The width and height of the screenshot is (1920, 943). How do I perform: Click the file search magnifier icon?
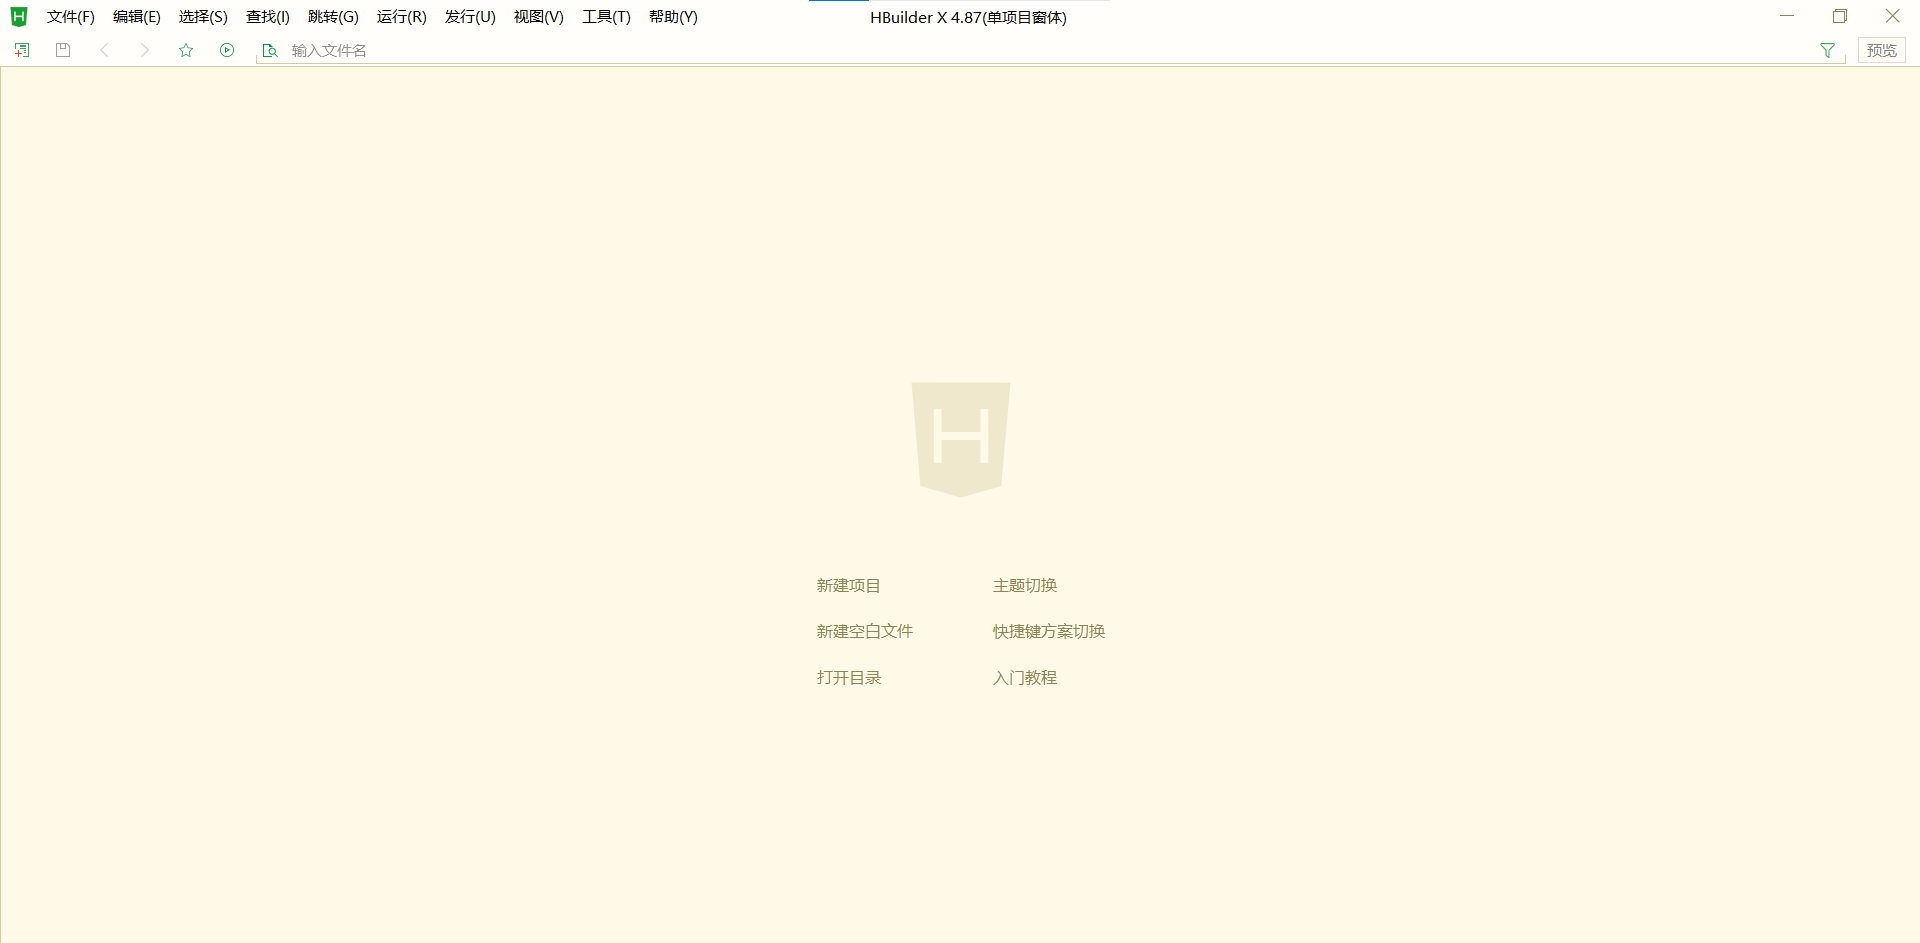[269, 51]
